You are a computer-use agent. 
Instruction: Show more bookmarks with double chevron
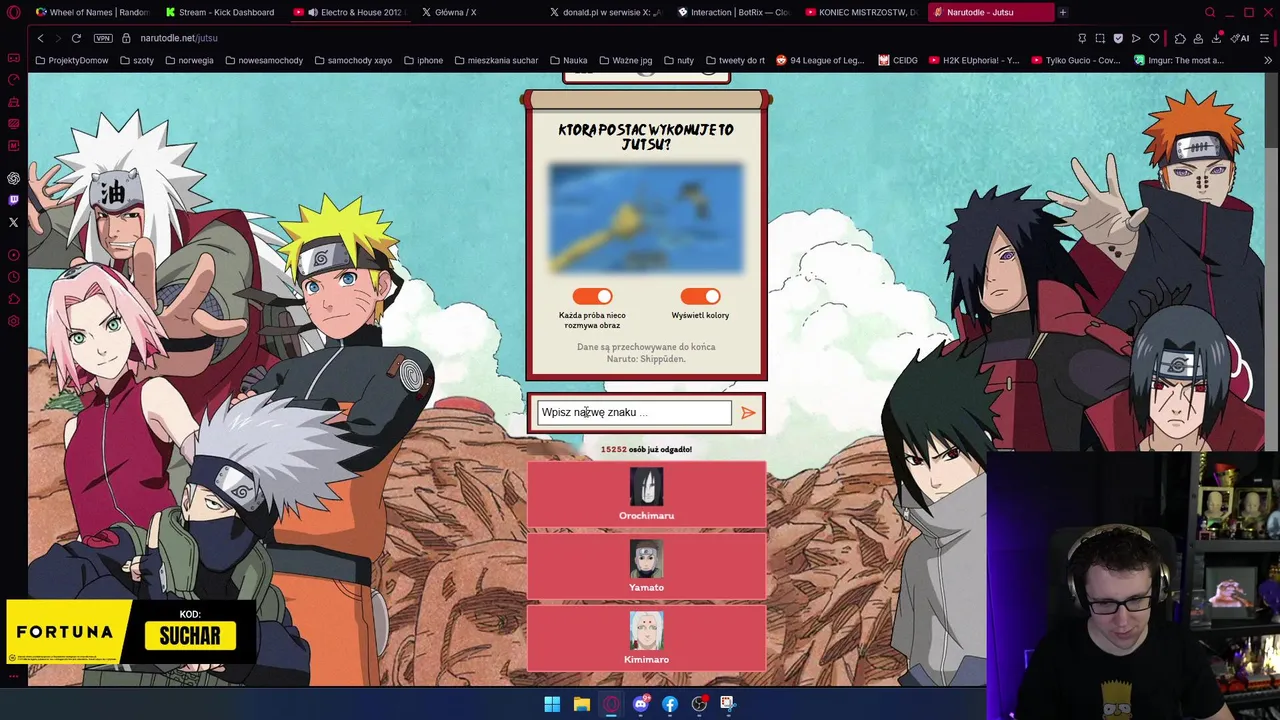pyautogui.click(x=1268, y=60)
